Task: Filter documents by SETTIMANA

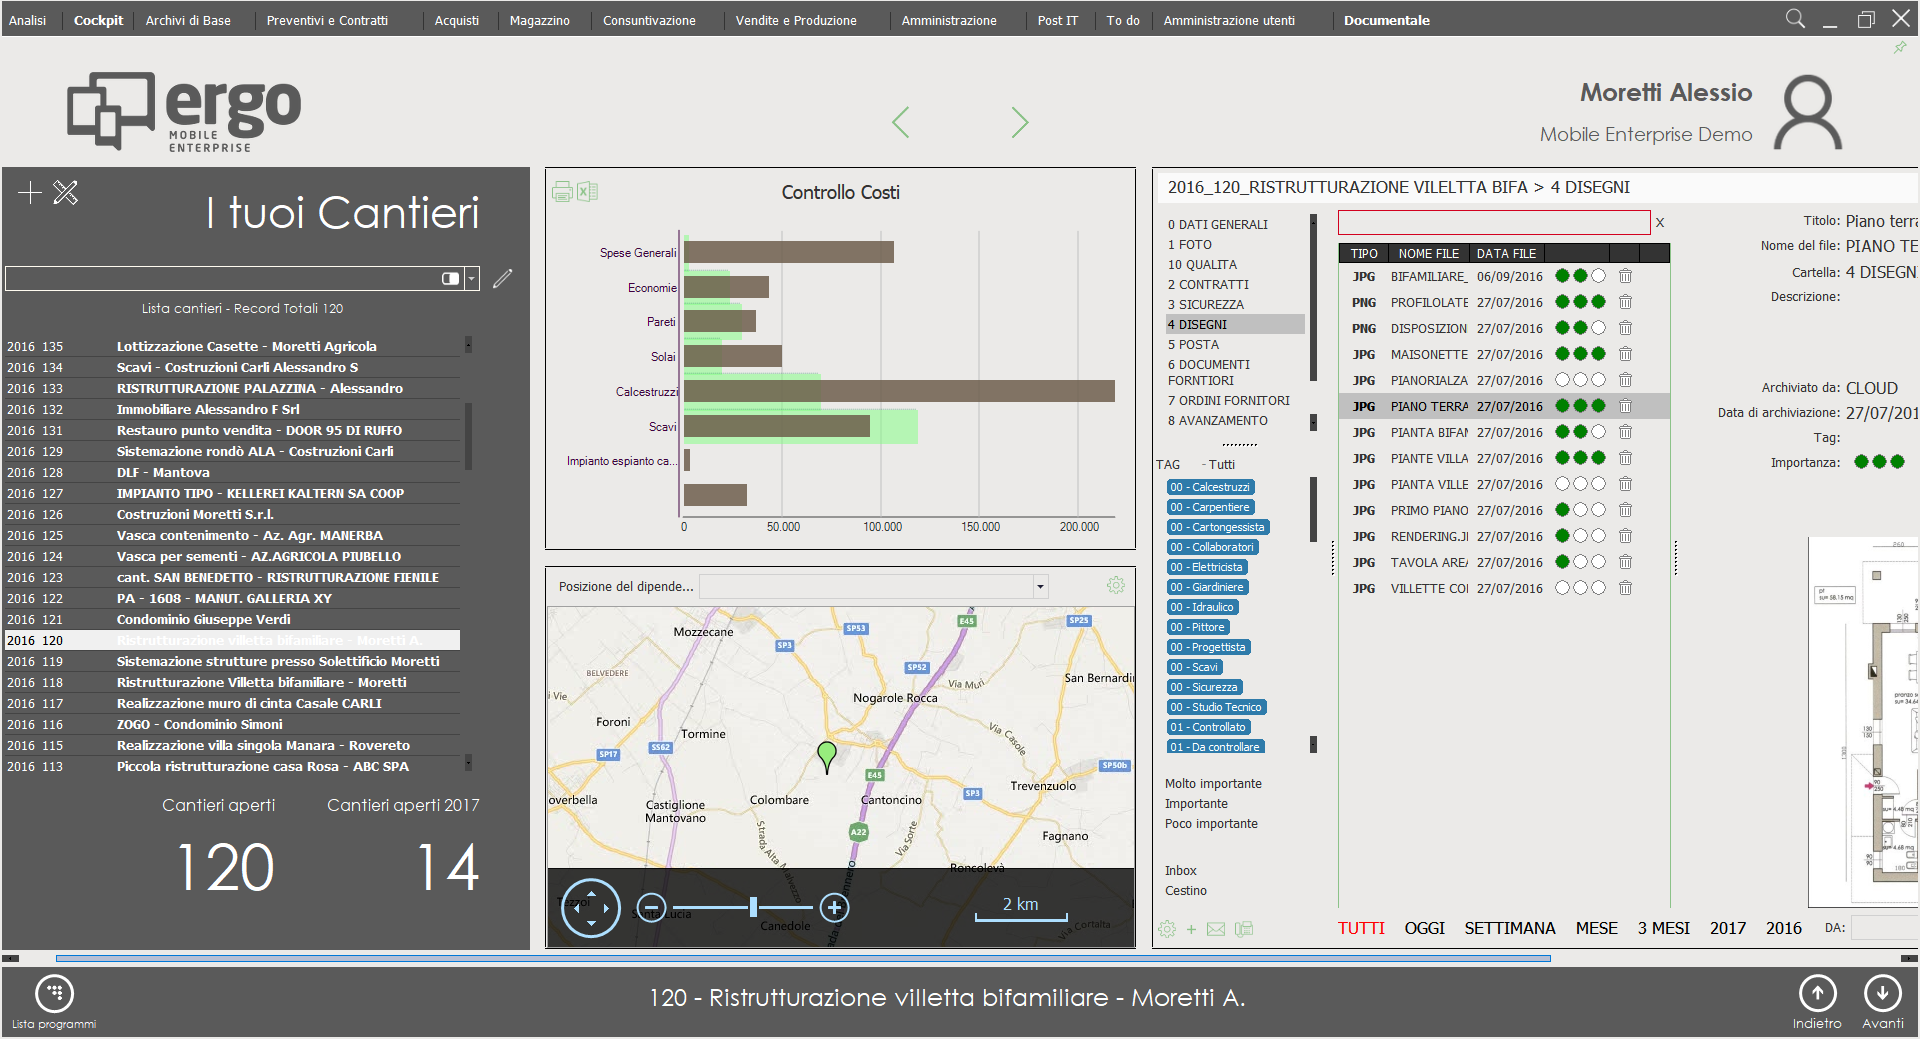Action: [x=1509, y=928]
